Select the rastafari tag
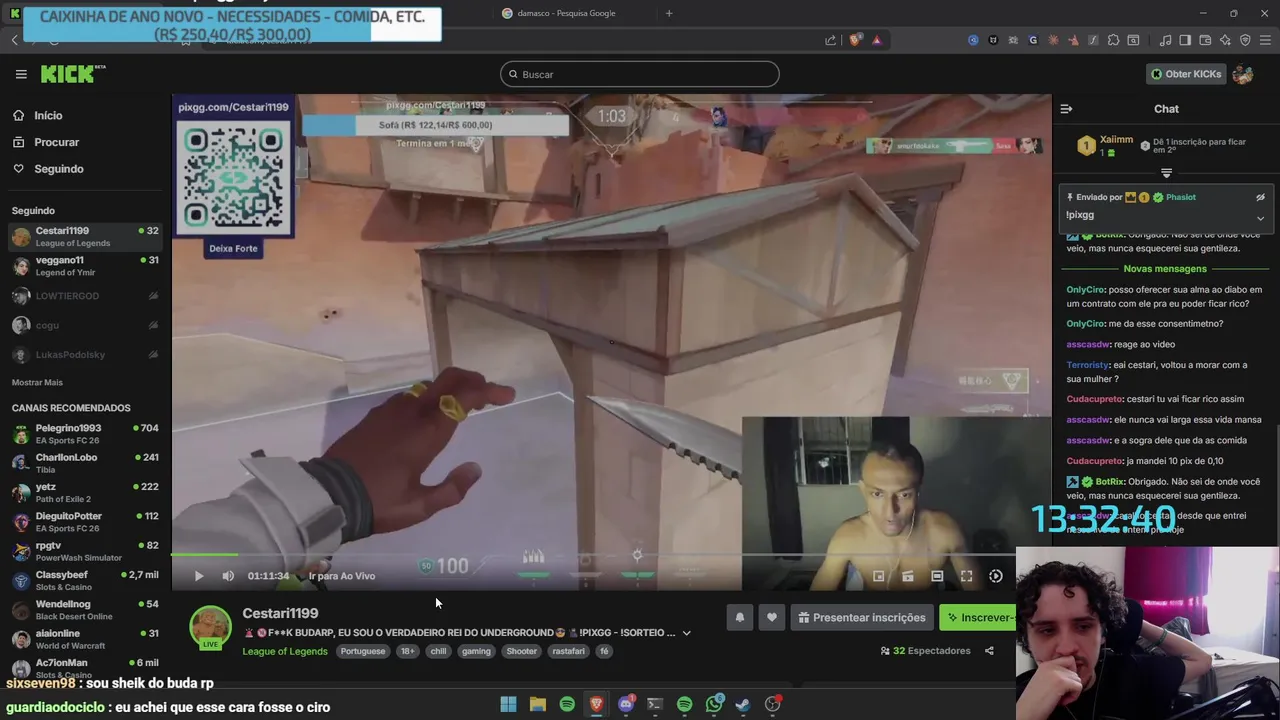The width and height of the screenshot is (1280, 720). [x=568, y=651]
